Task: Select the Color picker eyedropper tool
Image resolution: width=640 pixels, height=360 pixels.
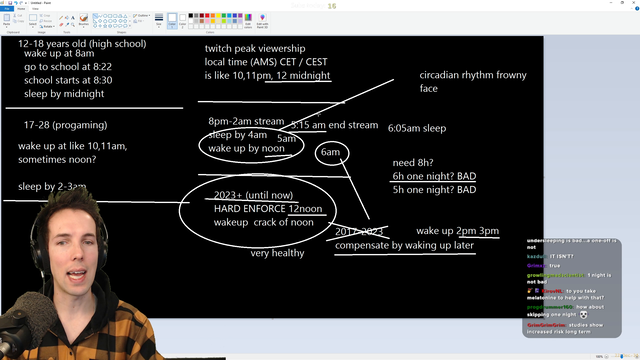Action: click(67, 25)
